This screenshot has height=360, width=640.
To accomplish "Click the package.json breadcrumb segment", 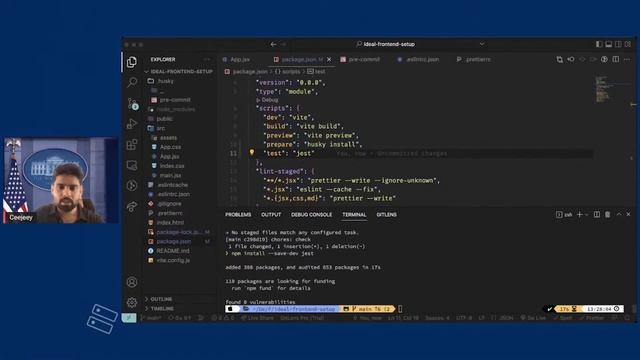I will [x=246, y=71].
